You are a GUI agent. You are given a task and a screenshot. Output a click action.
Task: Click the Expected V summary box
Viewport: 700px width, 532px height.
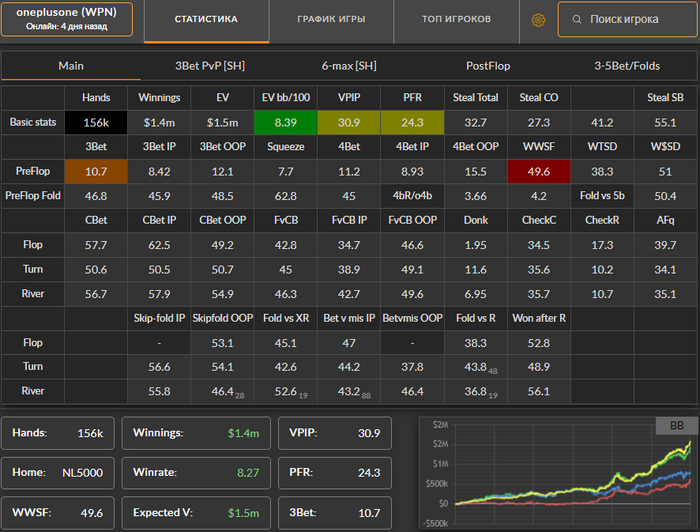click(x=196, y=513)
